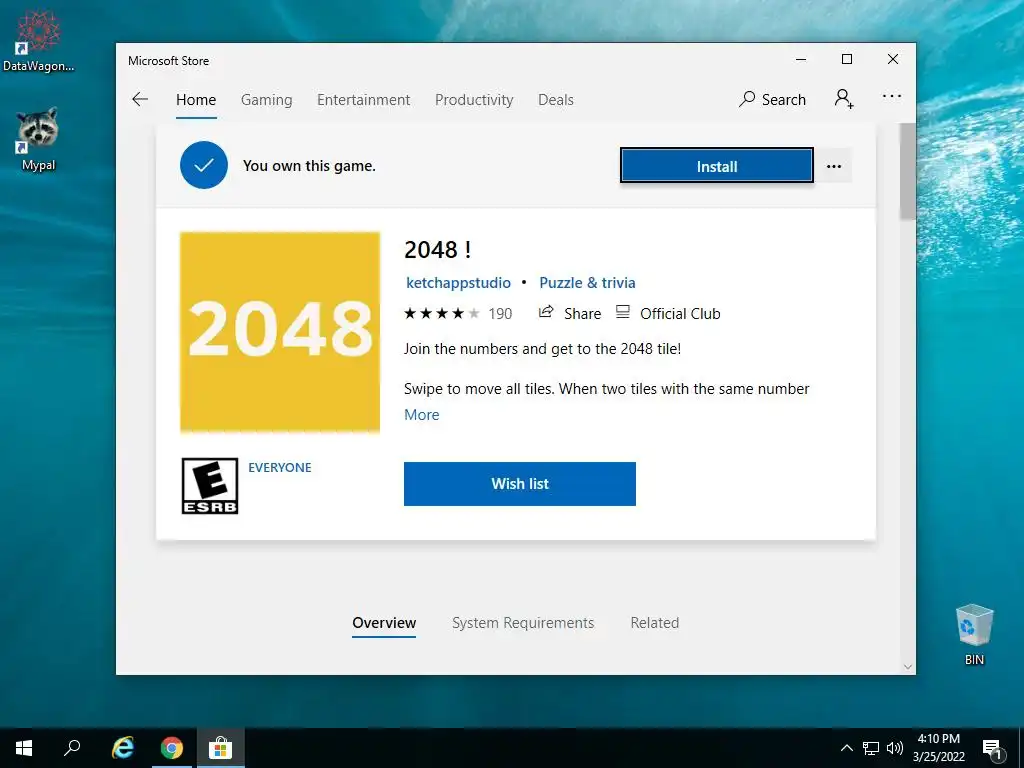
Task: Open the volume speaker tray icon
Action: [x=895, y=748]
